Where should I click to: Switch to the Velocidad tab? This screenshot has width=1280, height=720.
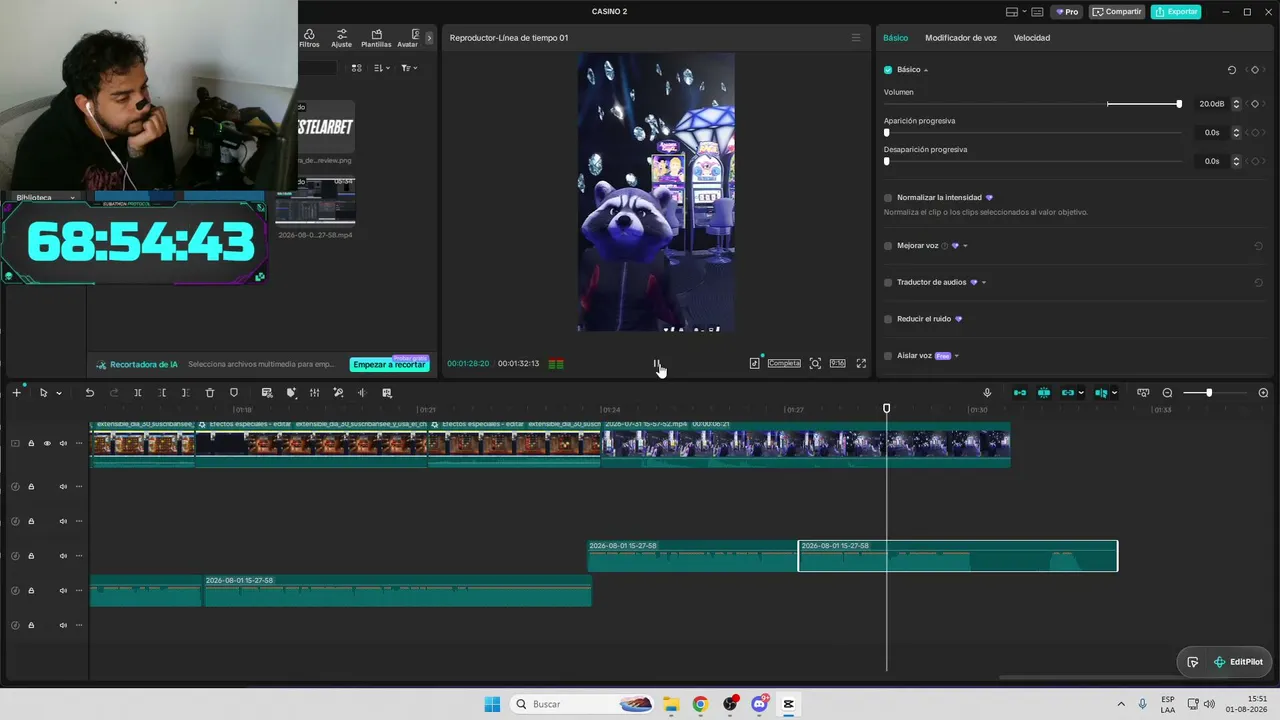(x=1032, y=38)
